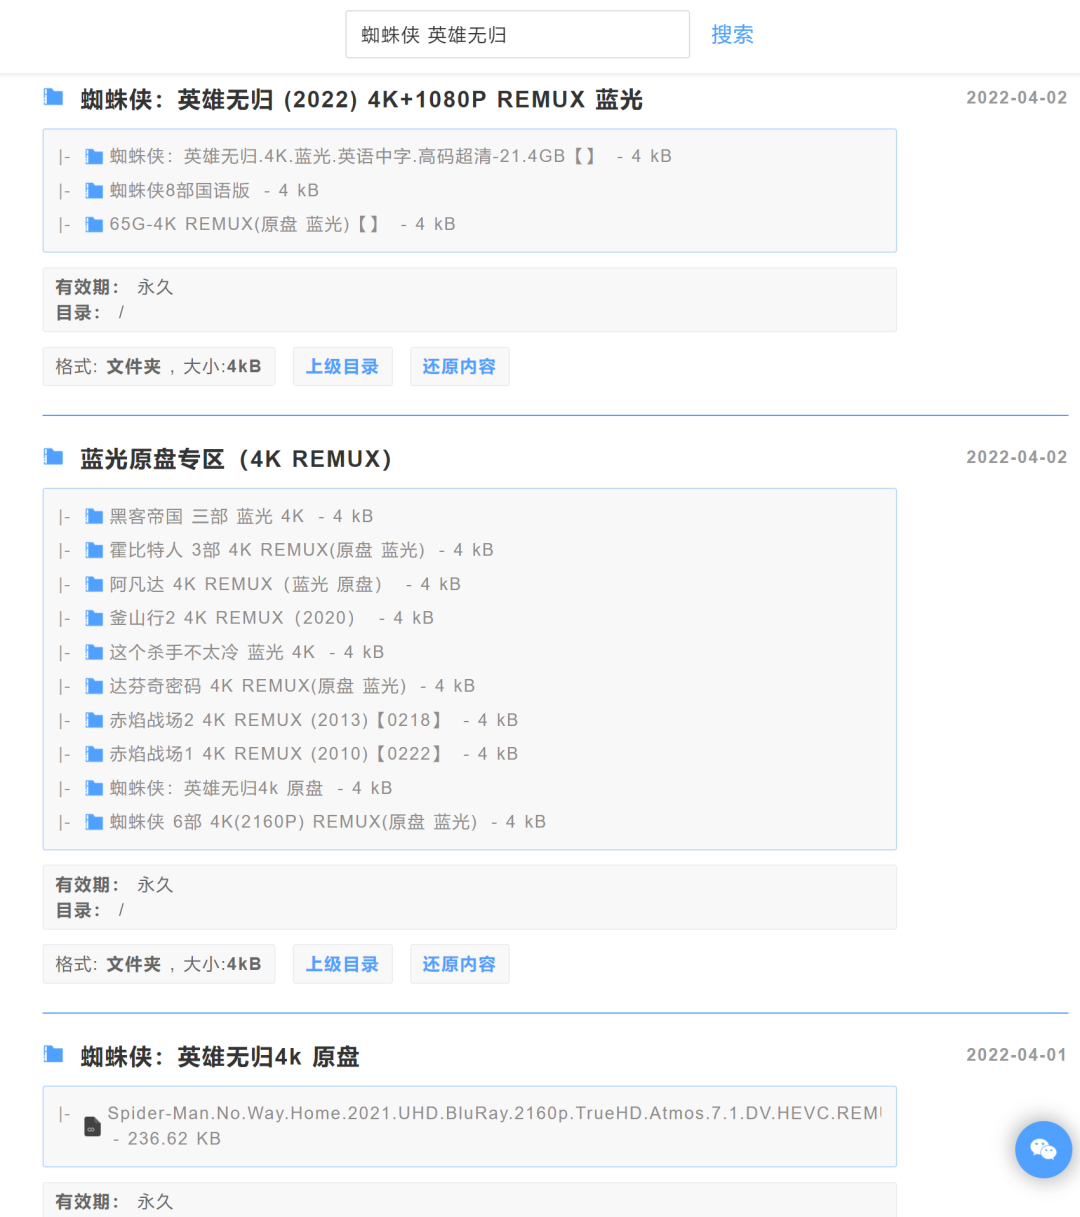Click 还原内容 under 蓝光原盘专区 result
The image size is (1080, 1217).
(459, 964)
